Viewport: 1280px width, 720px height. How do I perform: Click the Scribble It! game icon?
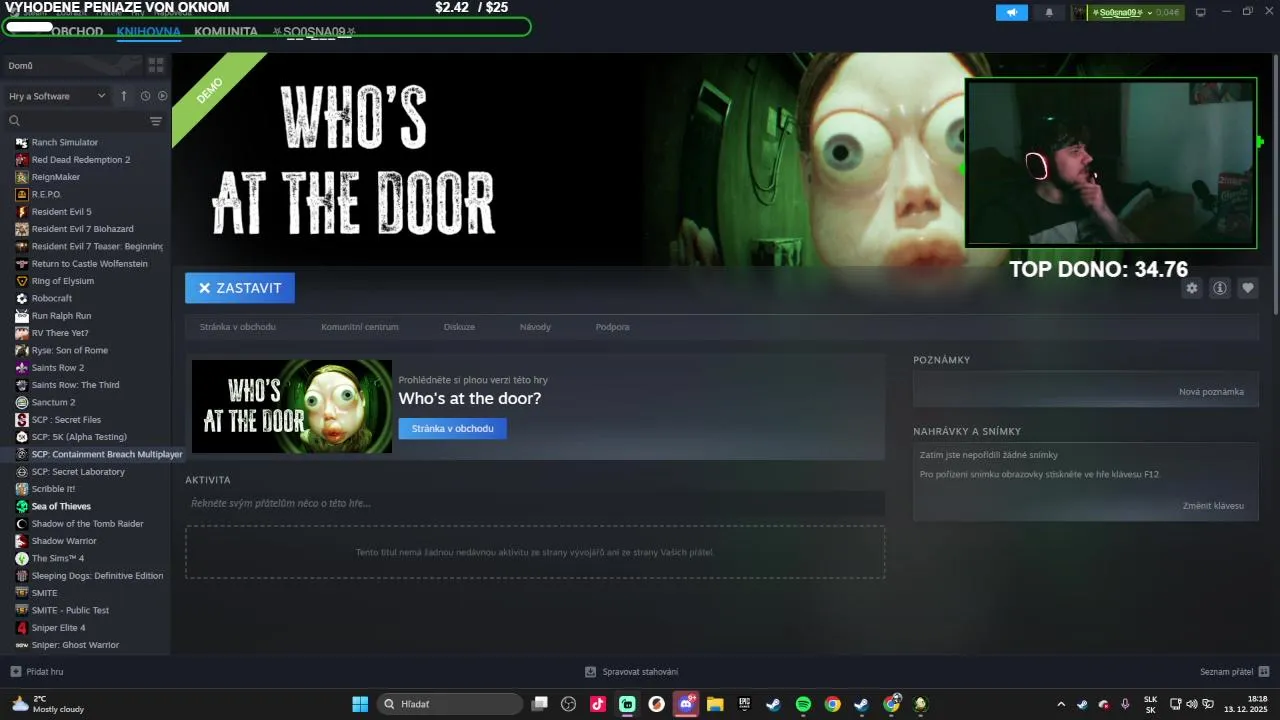[x=22, y=489]
